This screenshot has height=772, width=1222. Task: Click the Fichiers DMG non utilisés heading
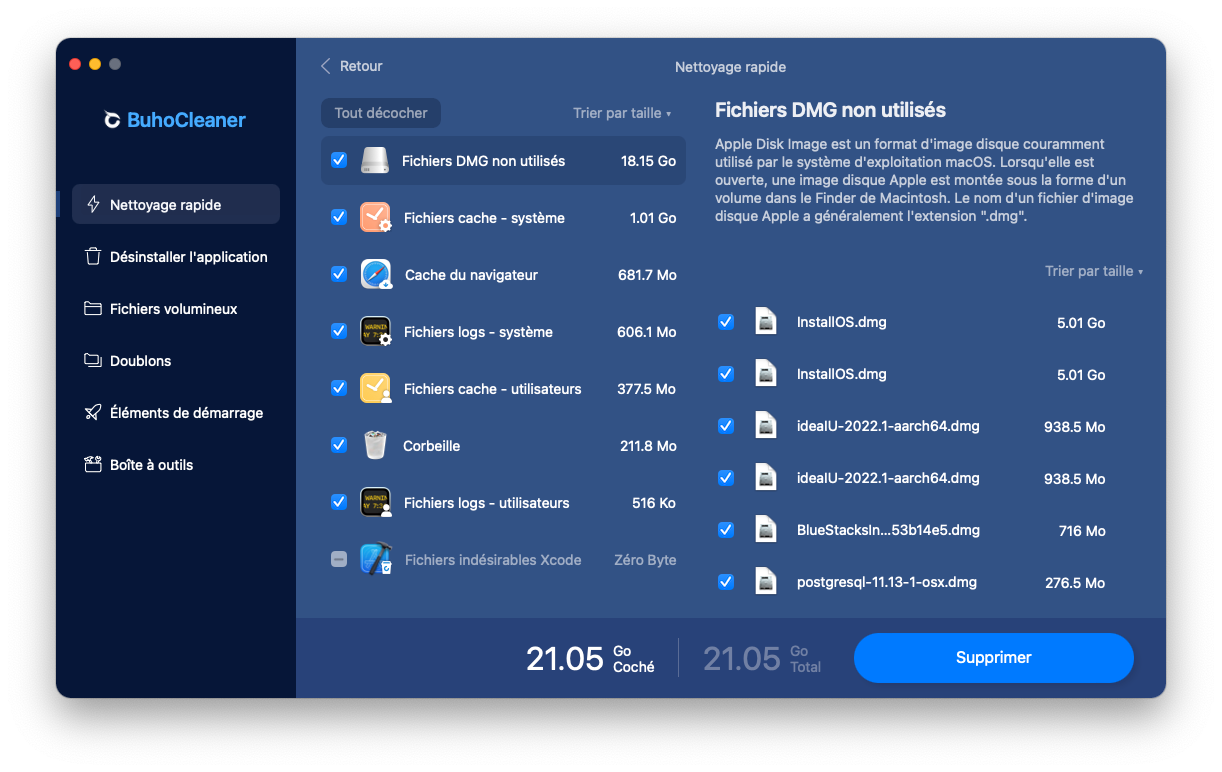pyautogui.click(x=830, y=110)
